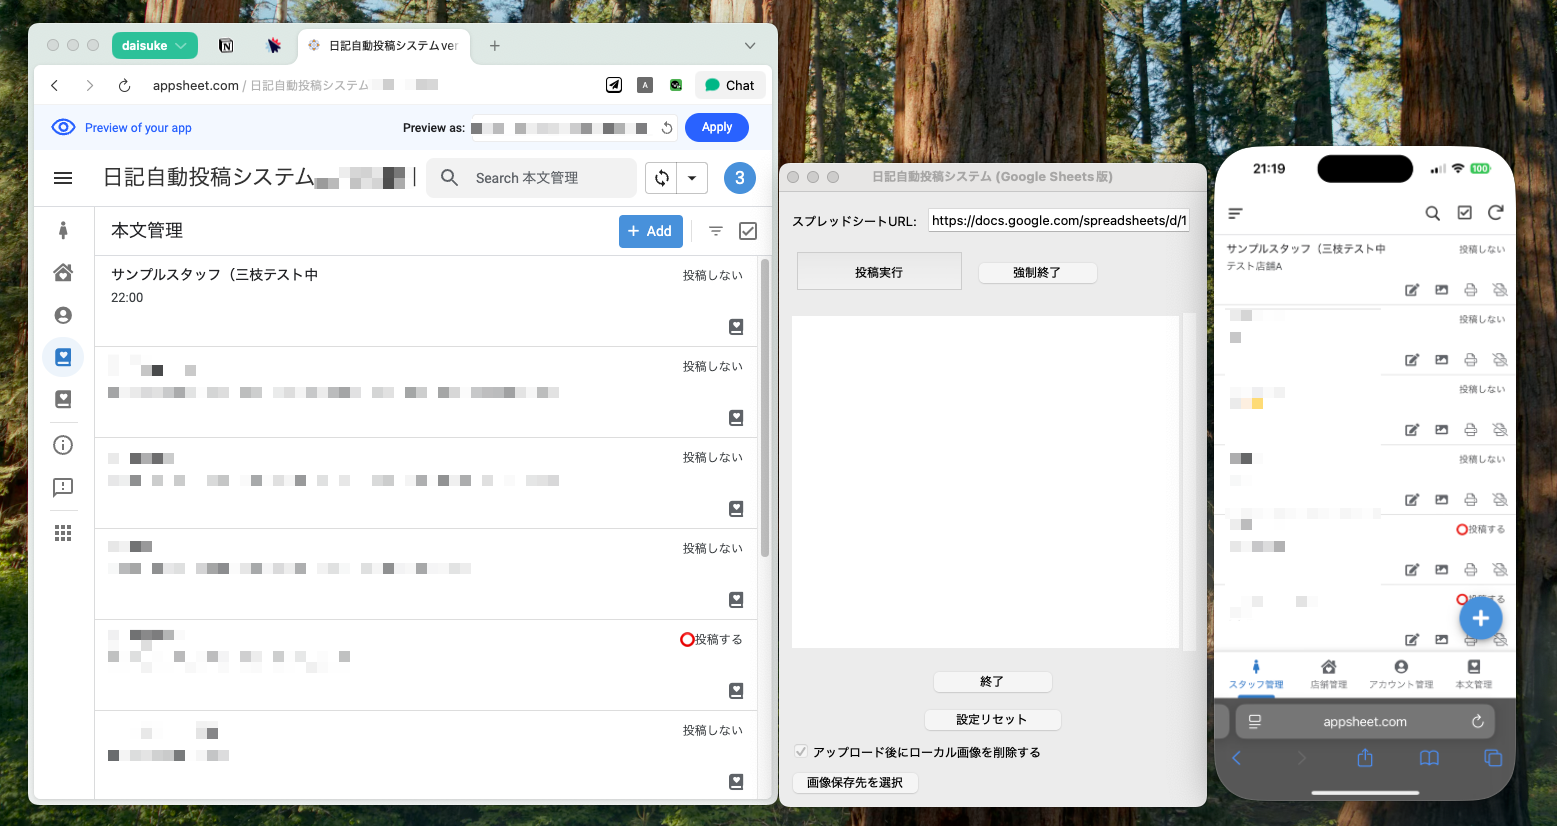Image resolution: width=1557 pixels, height=826 pixels.
Task: Tap the refresh arrow in the phone app header
Action: (1495, 212)
